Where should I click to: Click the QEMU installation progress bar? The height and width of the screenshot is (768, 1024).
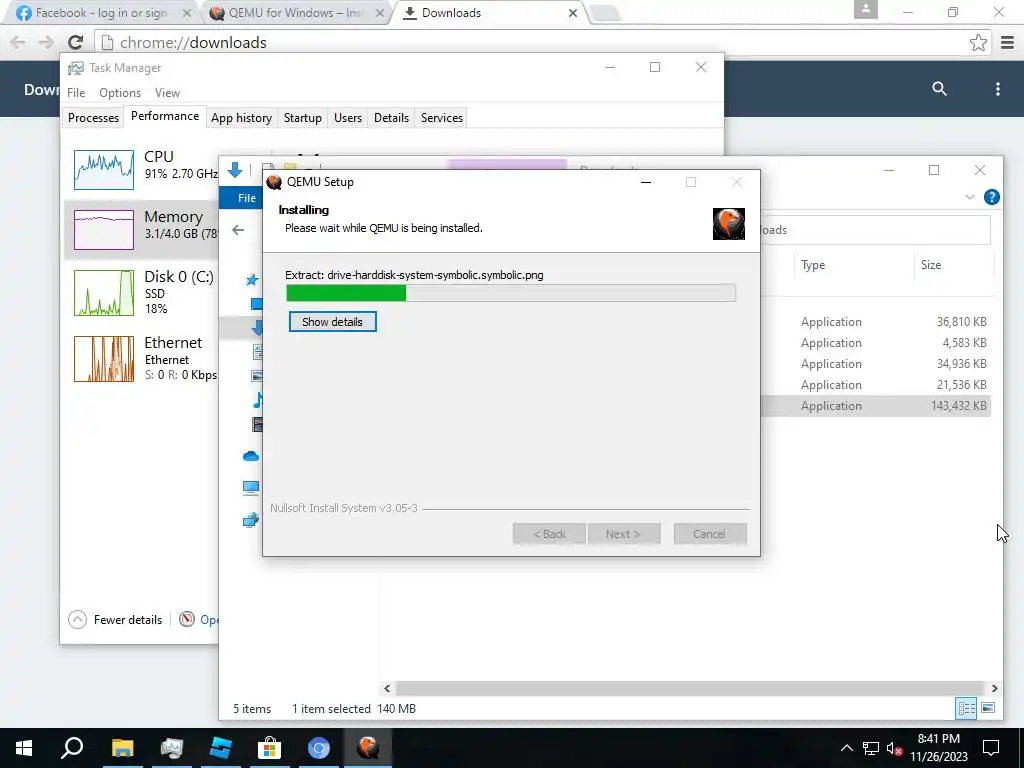click(511, 293)
